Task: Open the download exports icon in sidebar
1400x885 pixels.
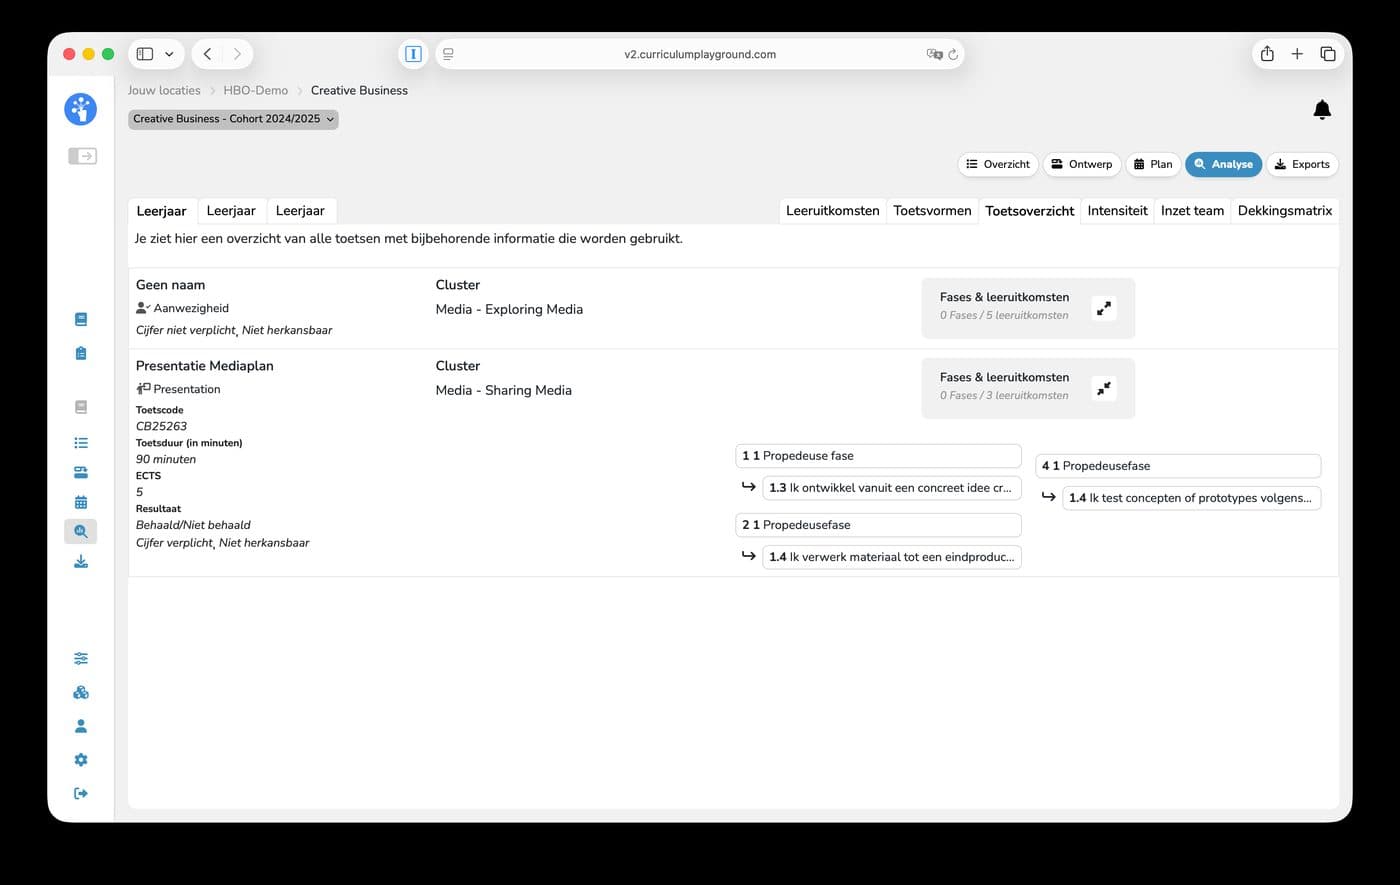Action: click(x=81, y=562)
